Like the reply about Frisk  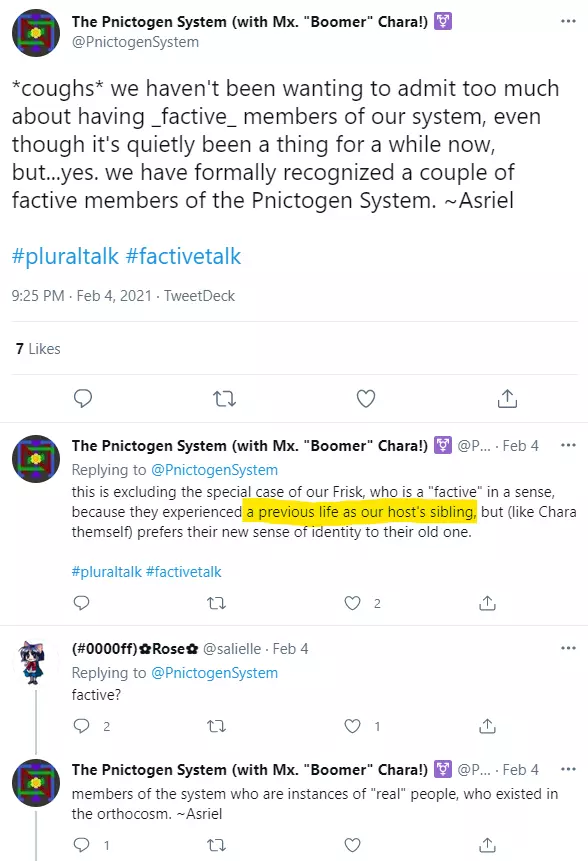coord(352,603)
